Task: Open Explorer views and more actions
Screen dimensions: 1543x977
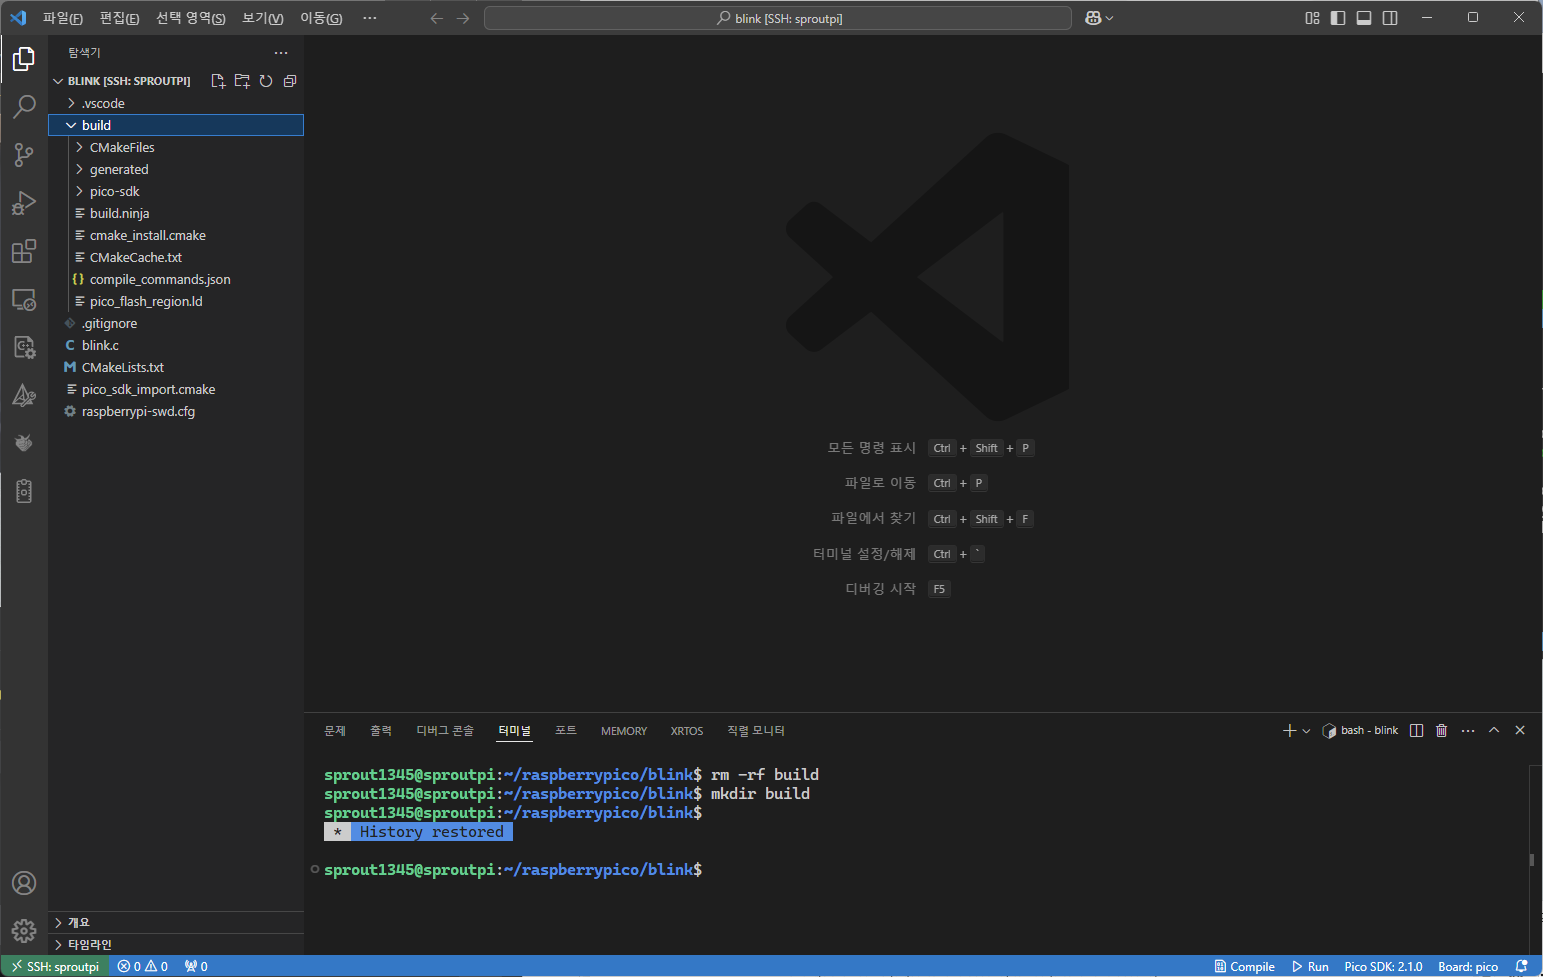Action: tap(281, 53)
